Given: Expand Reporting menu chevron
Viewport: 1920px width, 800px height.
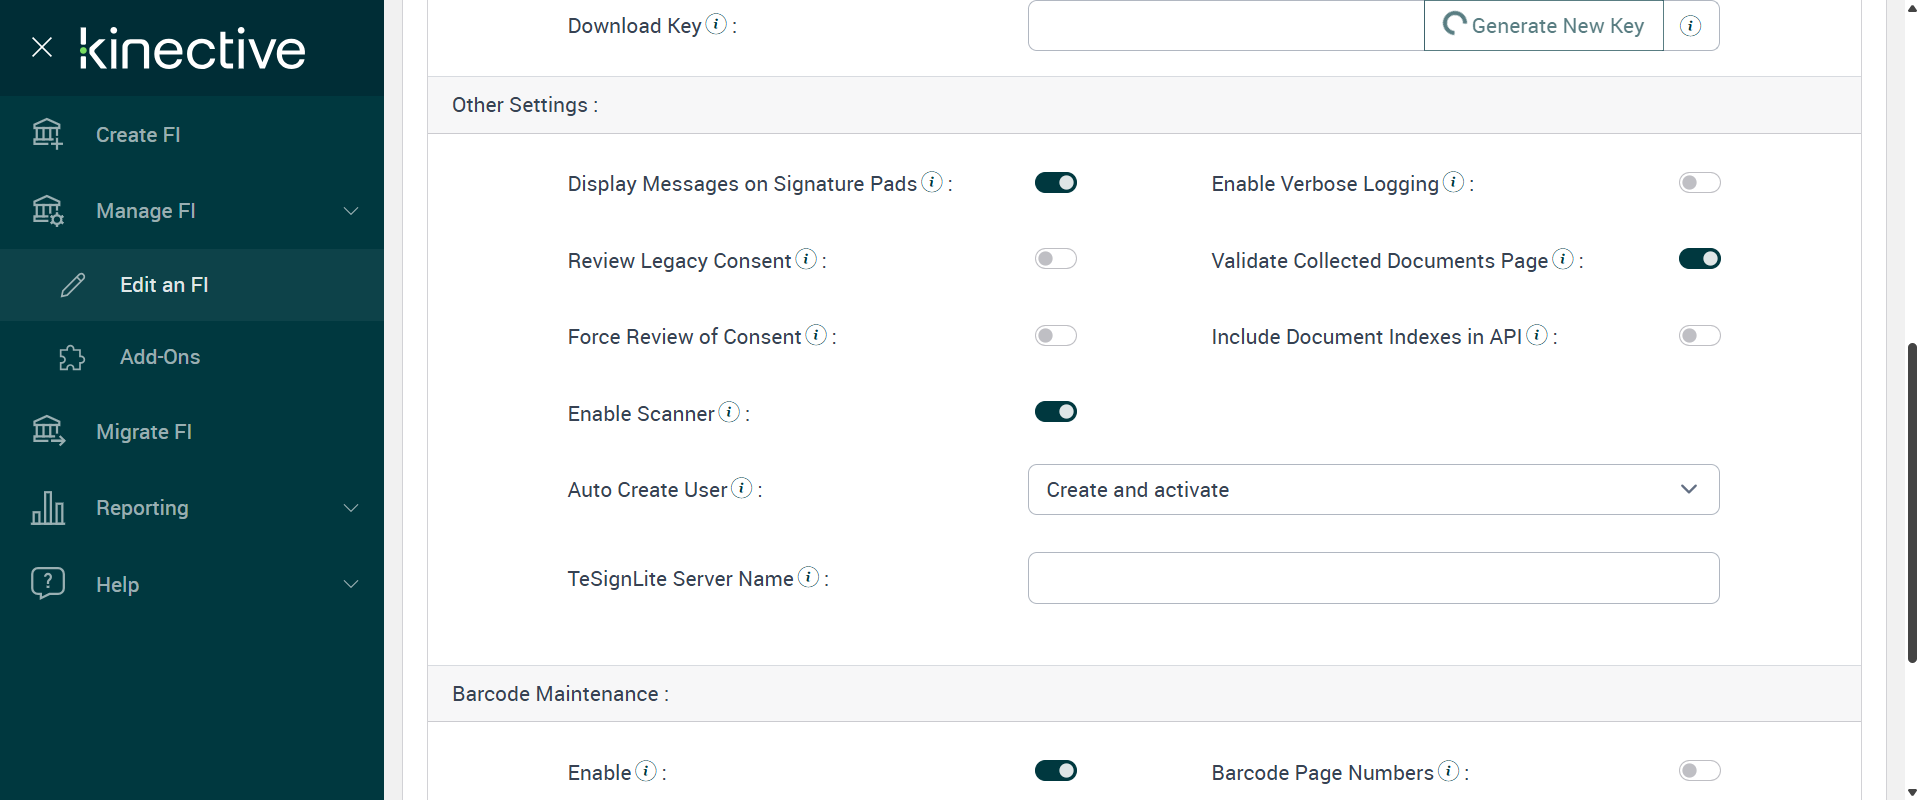Looking at the screenshot, I should (x=351, y=508).
